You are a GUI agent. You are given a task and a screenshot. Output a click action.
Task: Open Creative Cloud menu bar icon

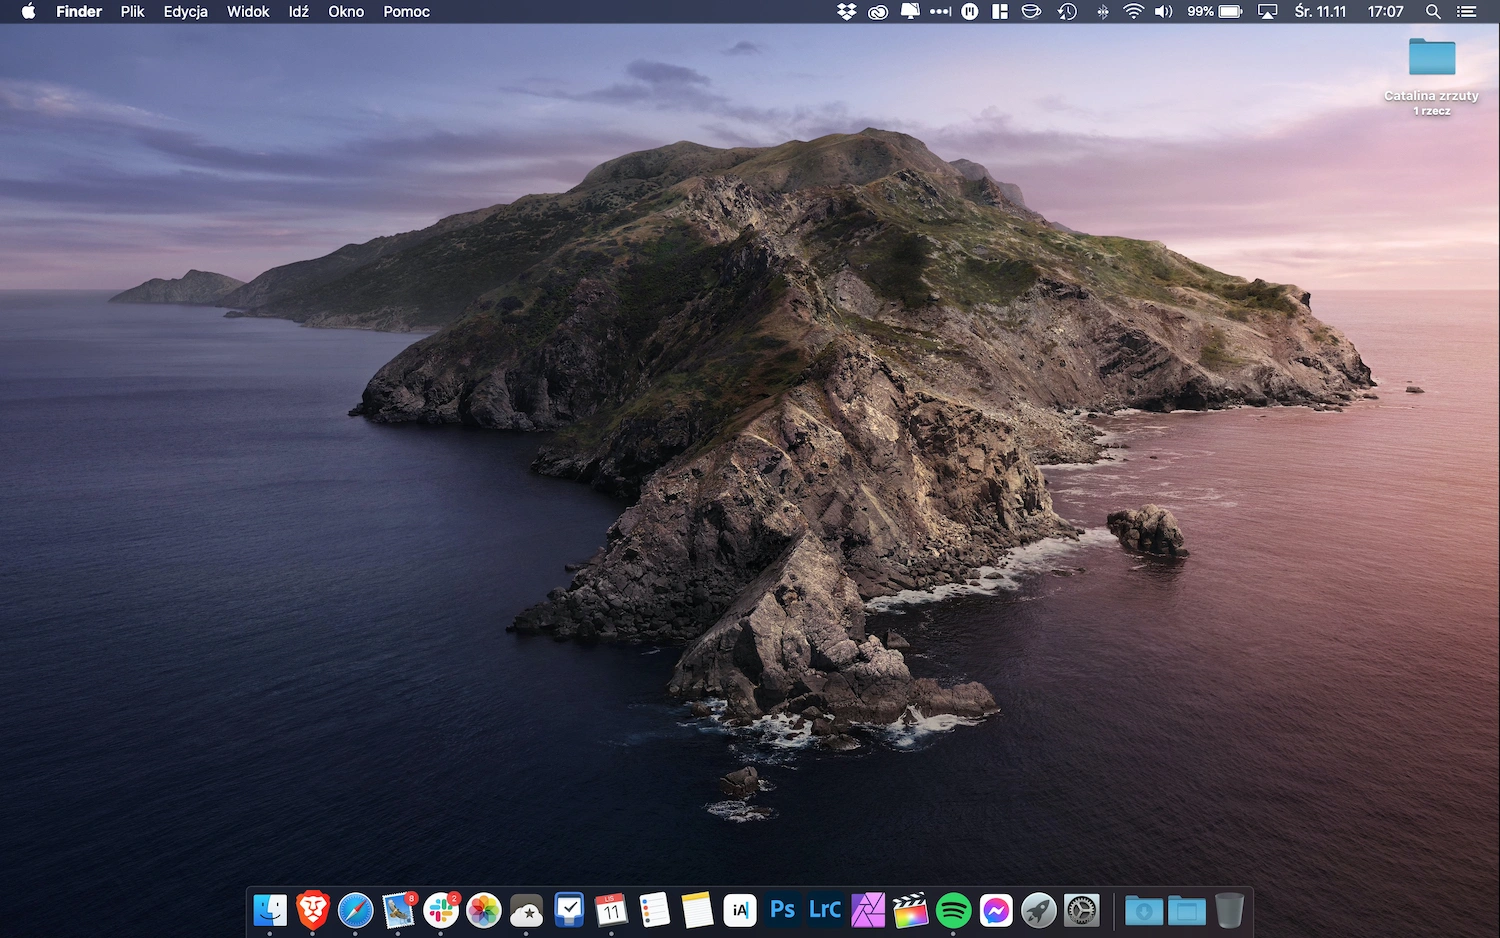click(878, 12)
